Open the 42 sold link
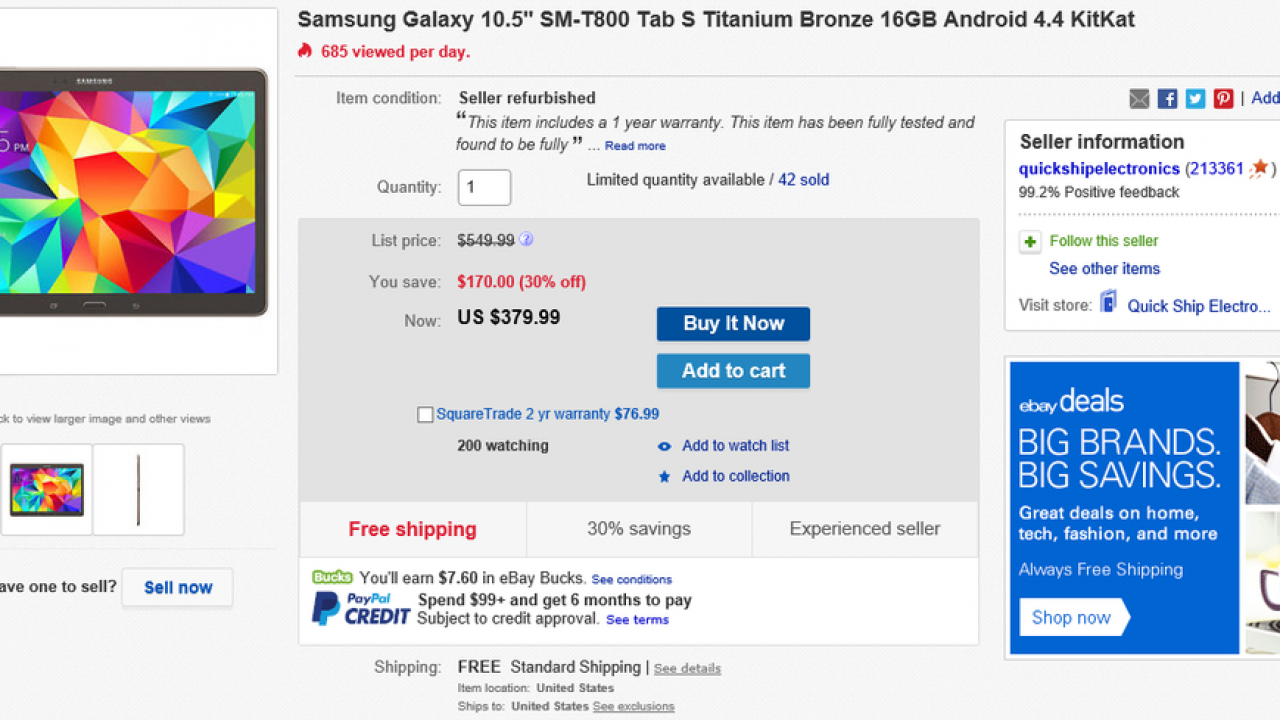The image size is (1280, 720). click(x=803, y=180)
